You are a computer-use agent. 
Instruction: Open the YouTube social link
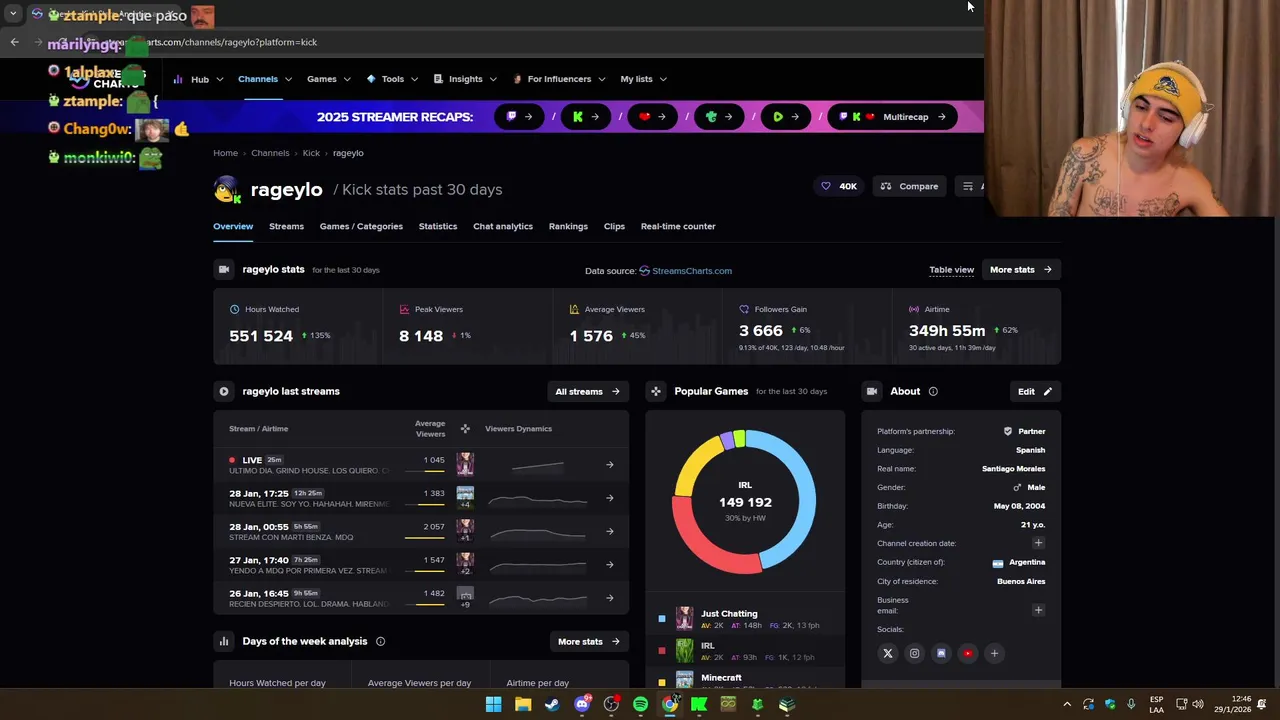point(967,653)
